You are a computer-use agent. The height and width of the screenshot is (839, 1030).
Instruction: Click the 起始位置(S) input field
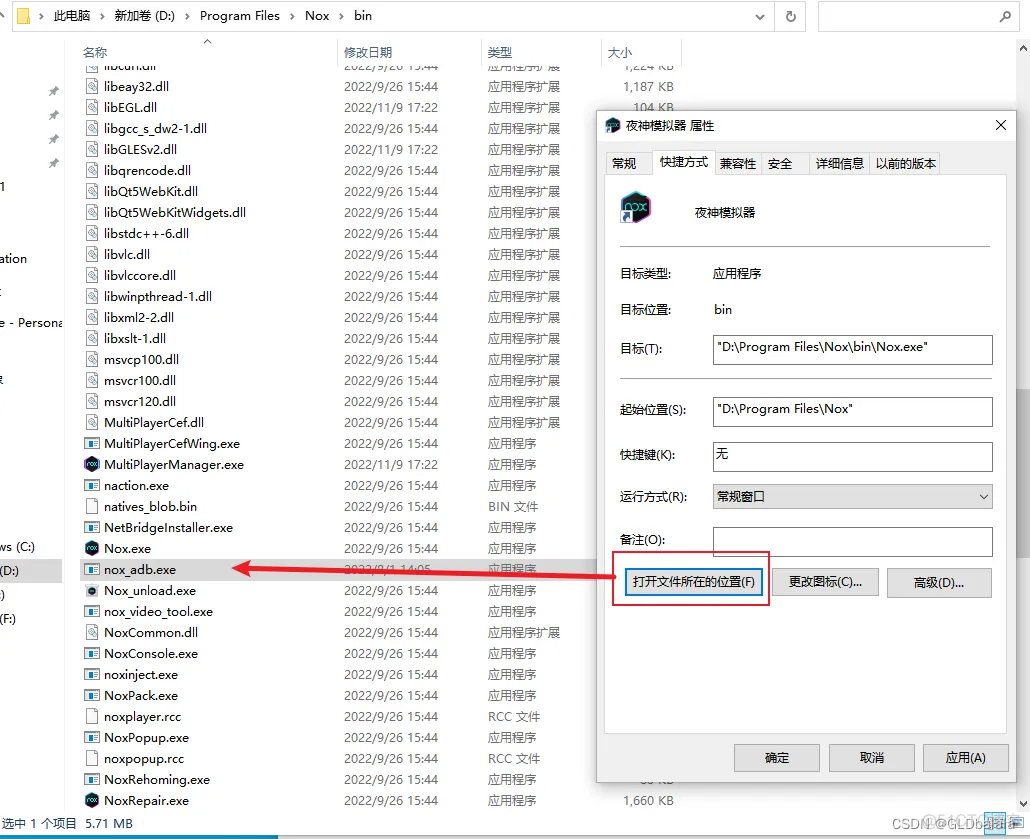(x=852, y=412)
